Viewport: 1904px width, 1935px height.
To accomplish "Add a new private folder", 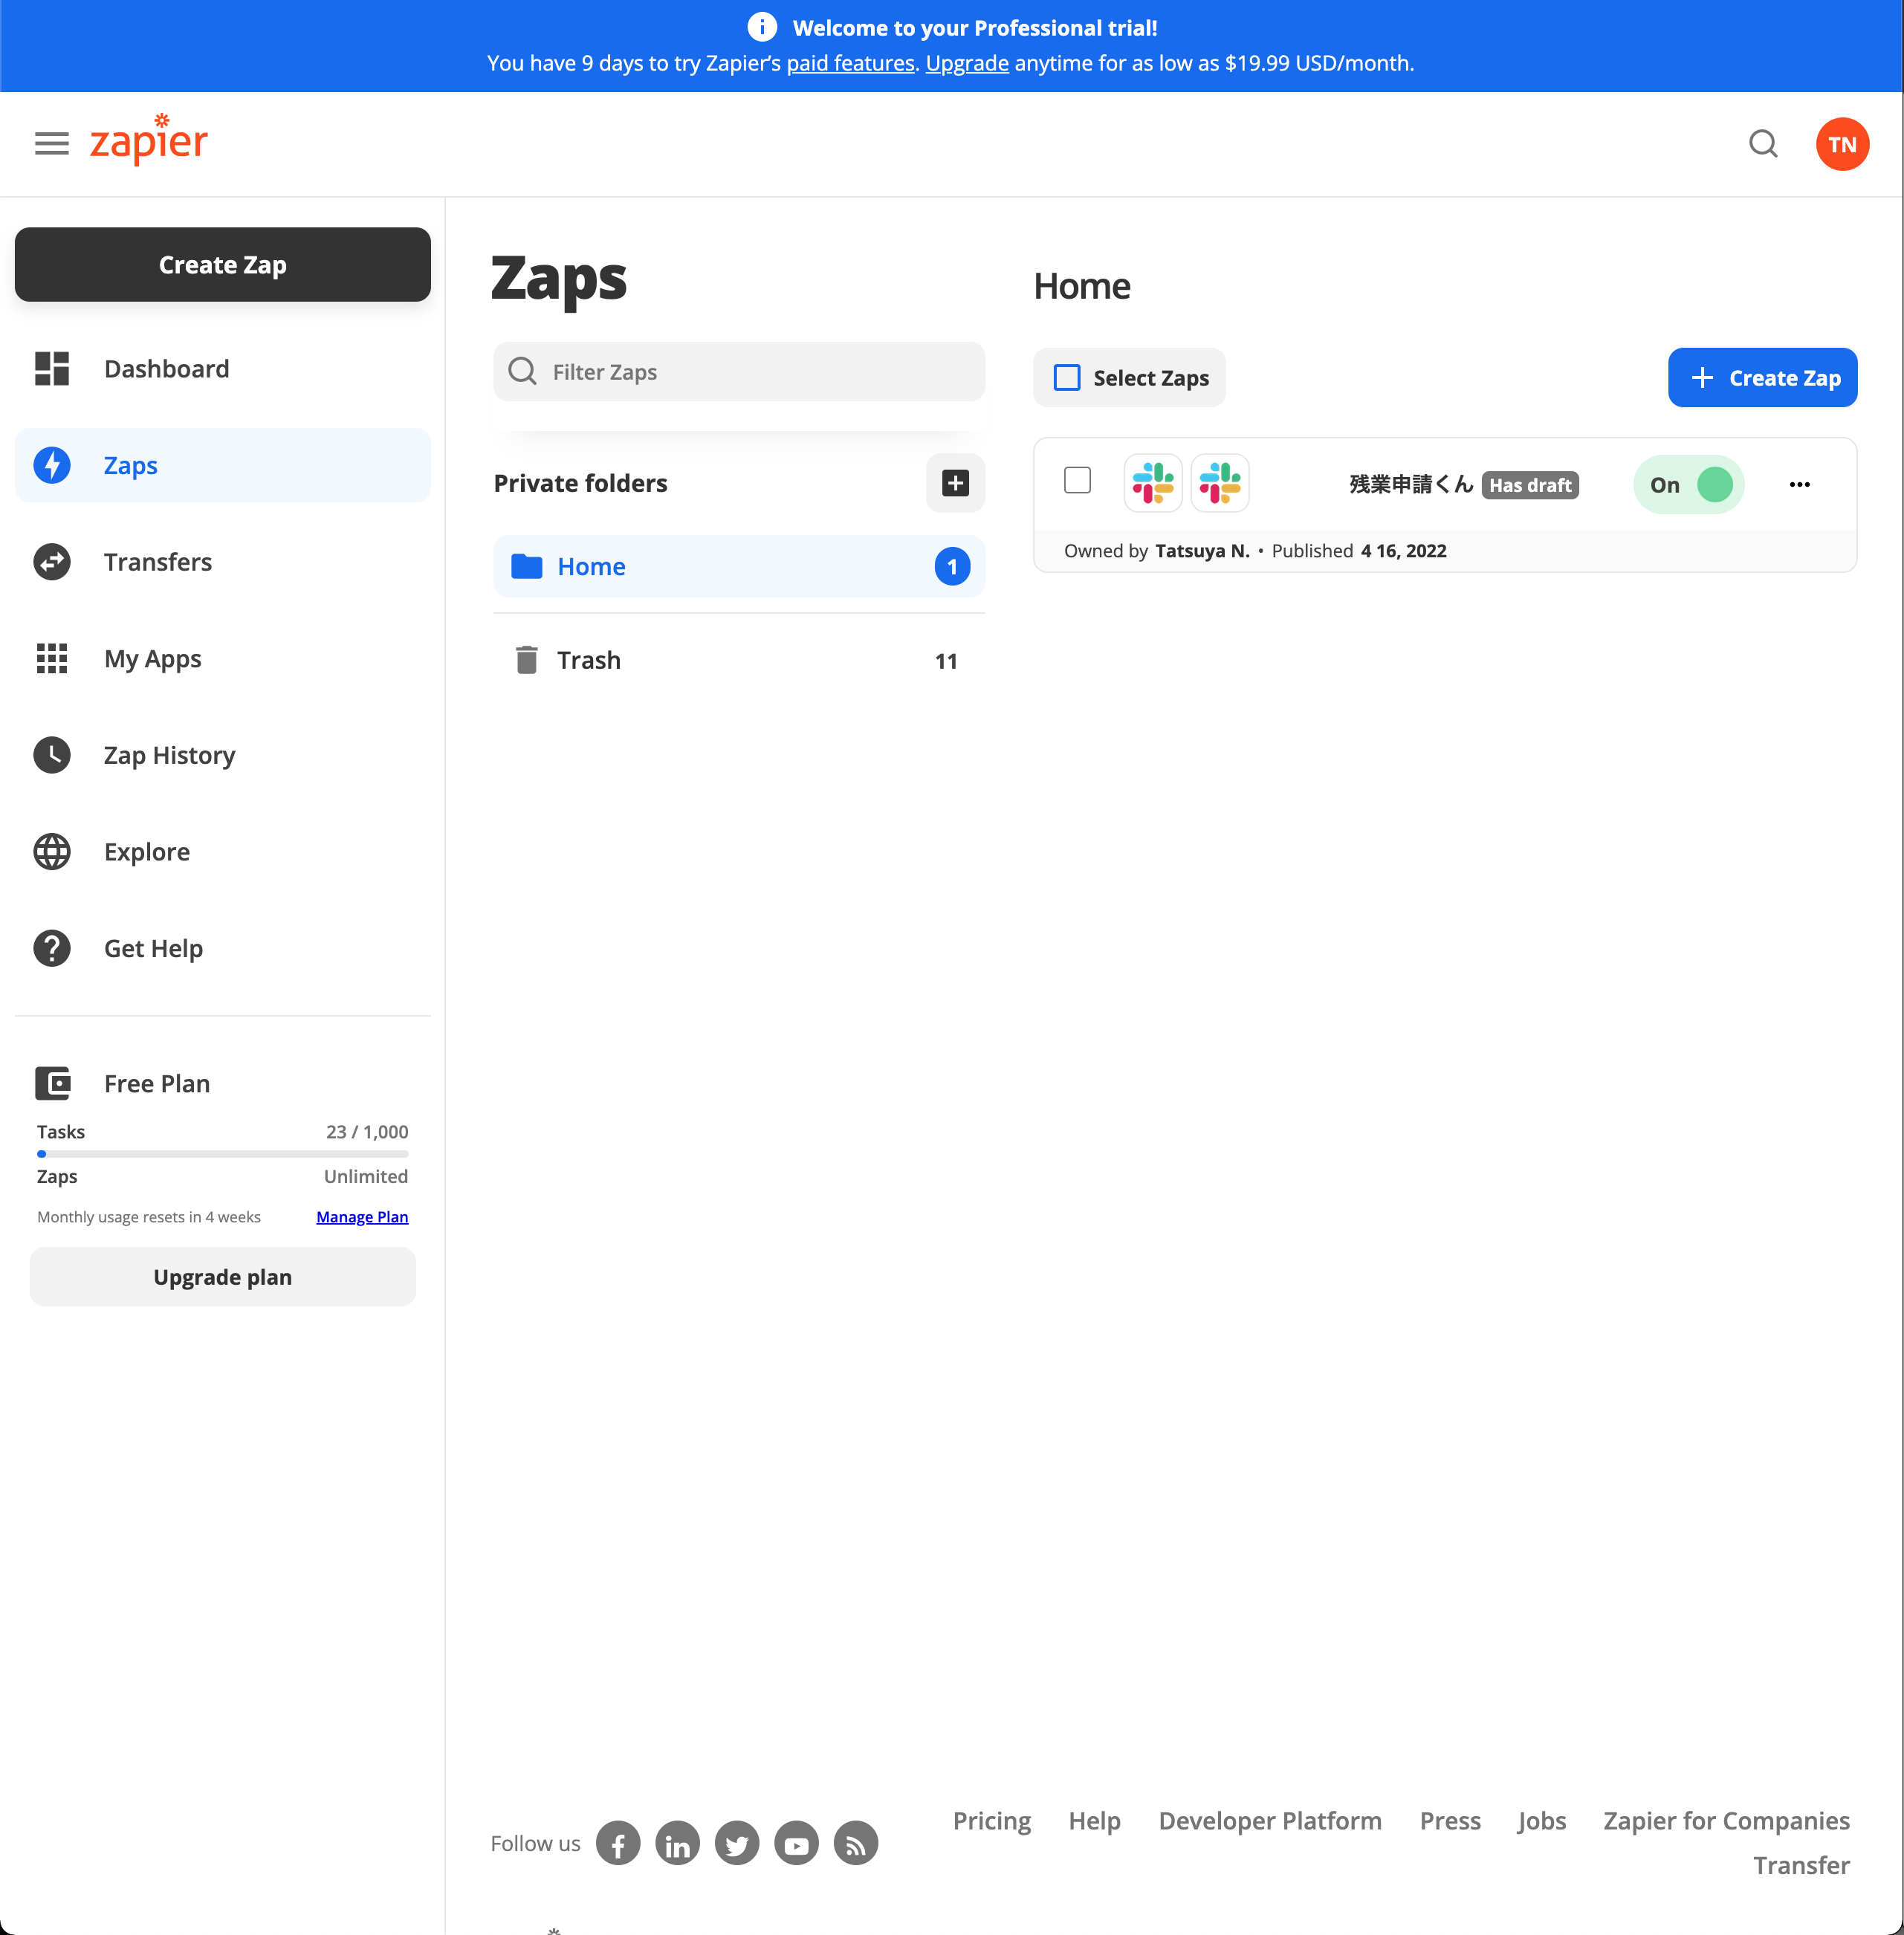I will pyautogui.click(x=954, y=484).
